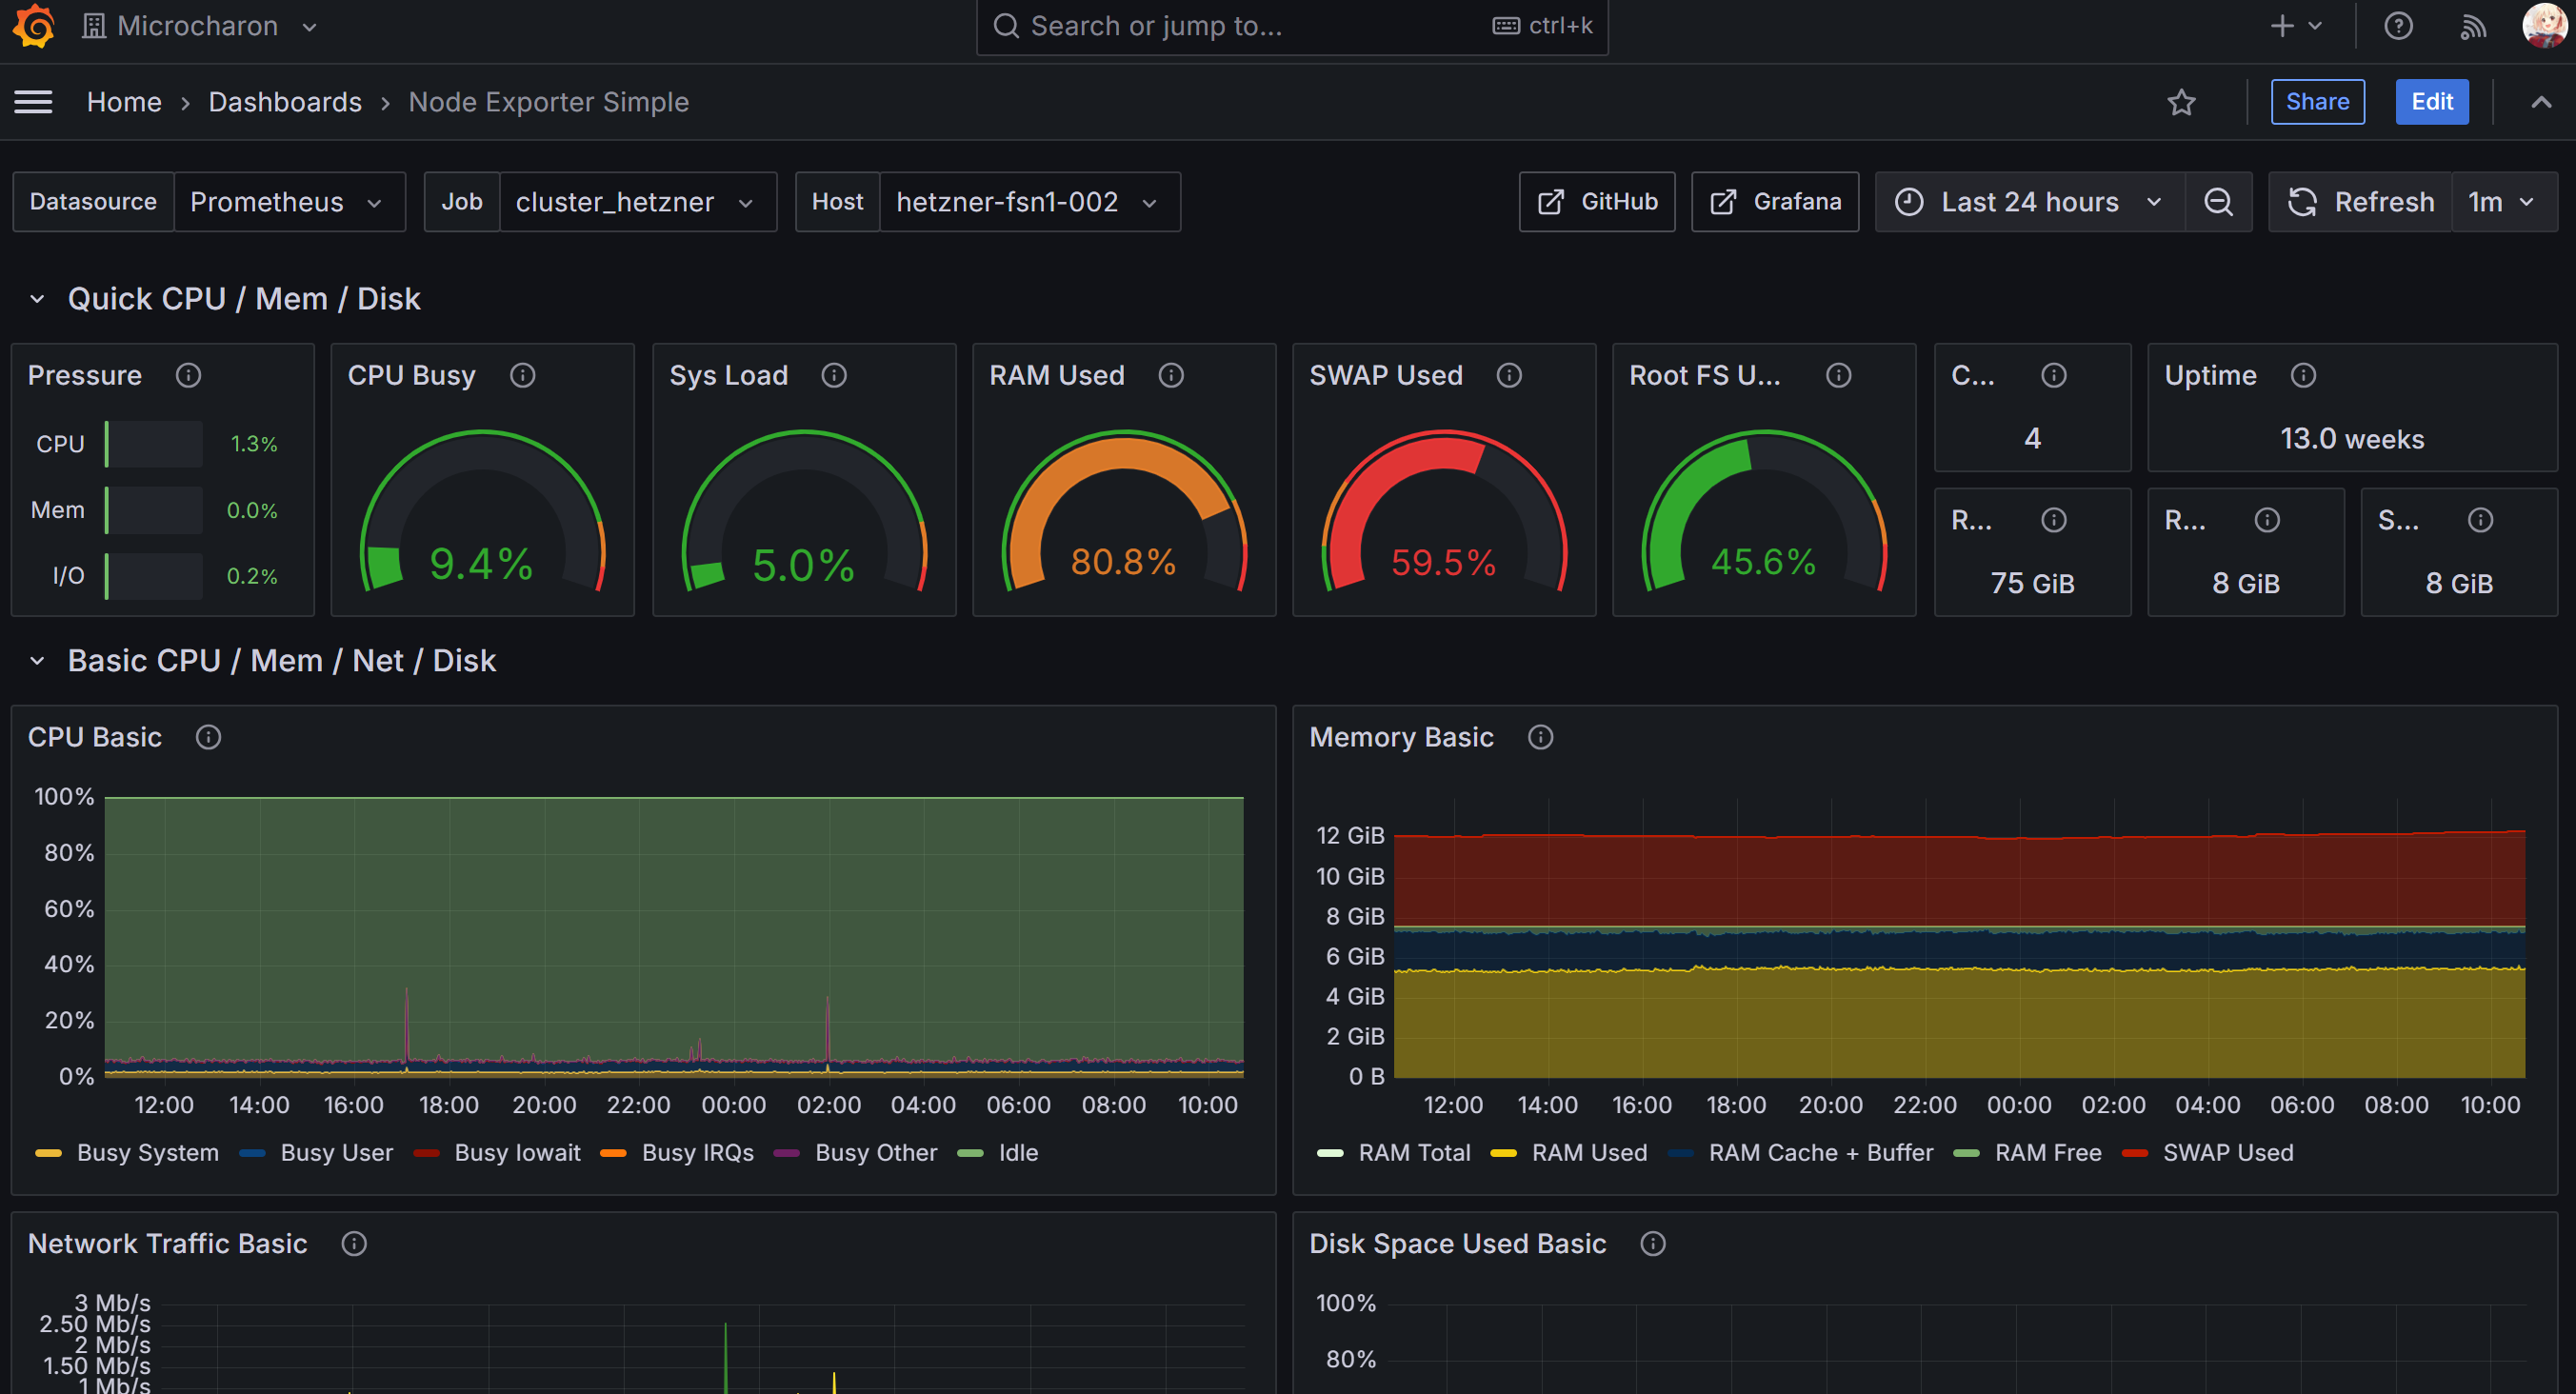Open the help question mark icon
The height and width of the screenshot is (1394, 2576).
pos(2398,26)
